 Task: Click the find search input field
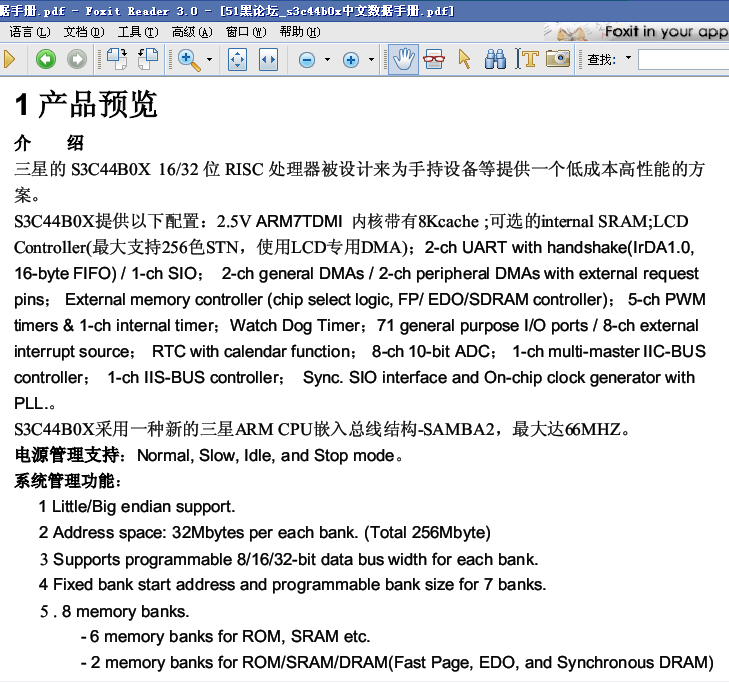coord(683,60)
